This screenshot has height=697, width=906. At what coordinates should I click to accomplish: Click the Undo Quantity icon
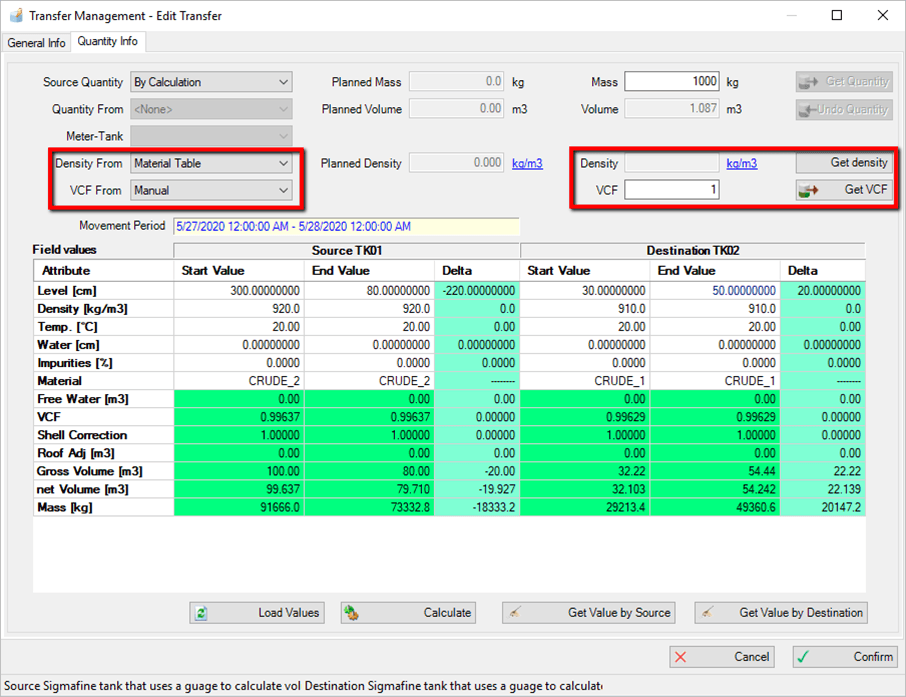808,110
